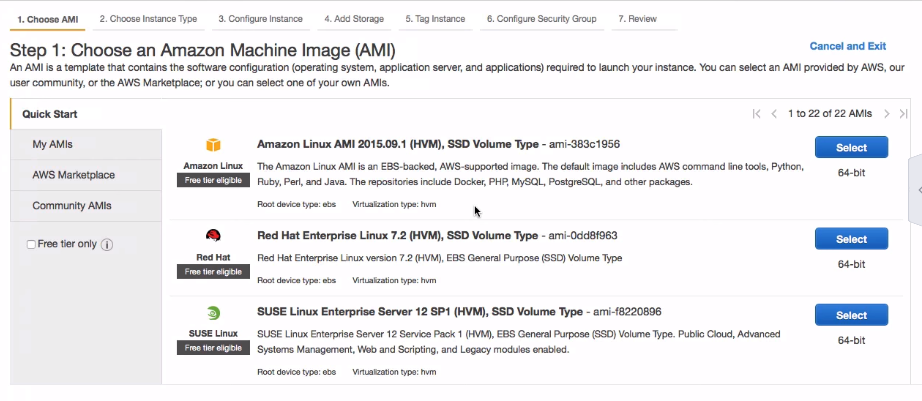The height and width of the screenshot is (401, 922).
Task: Click the 1 to 22 of 22 AMIs text
Action: pos(830,113)
